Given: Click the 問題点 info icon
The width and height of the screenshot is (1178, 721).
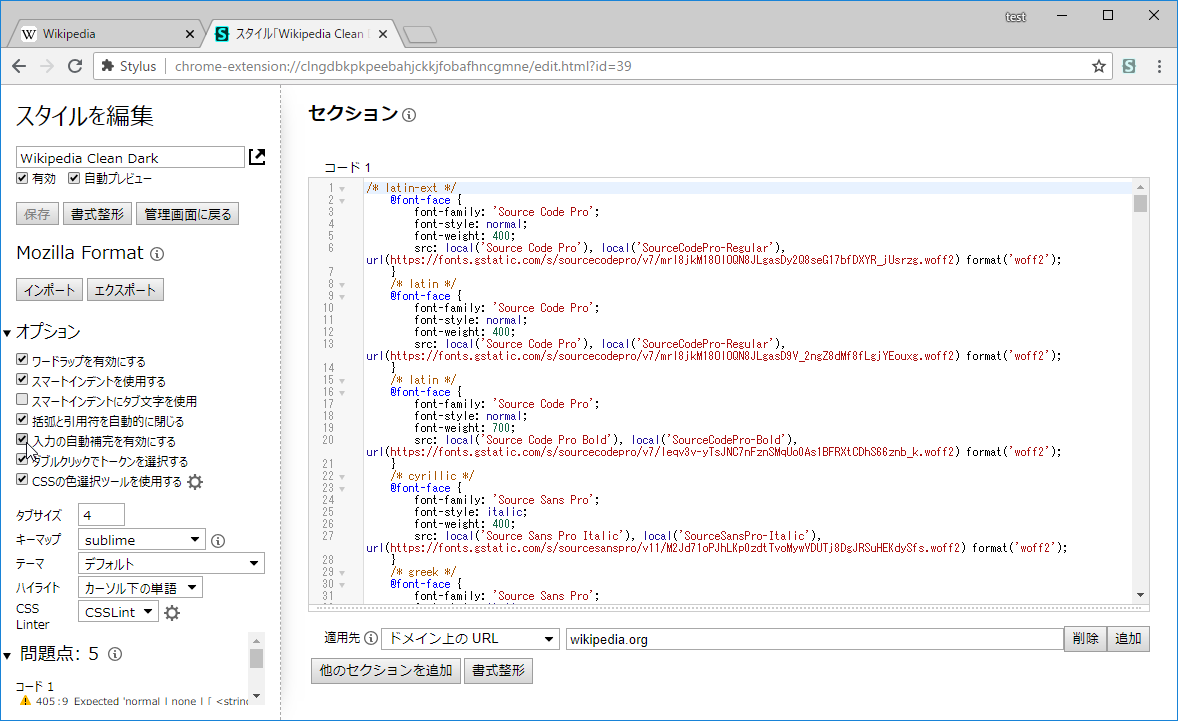Looking at the screenshot, I should coord(115,654).
